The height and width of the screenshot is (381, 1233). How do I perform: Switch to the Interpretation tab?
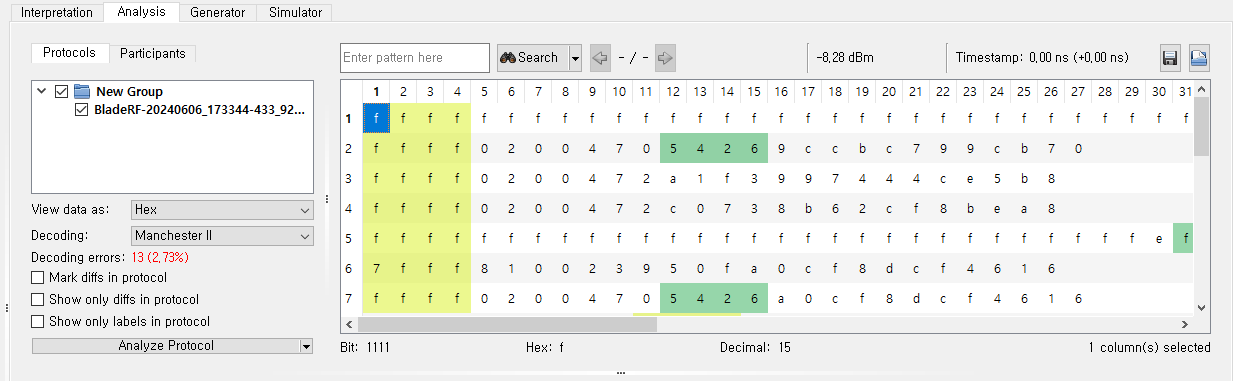tap(56, 12)
